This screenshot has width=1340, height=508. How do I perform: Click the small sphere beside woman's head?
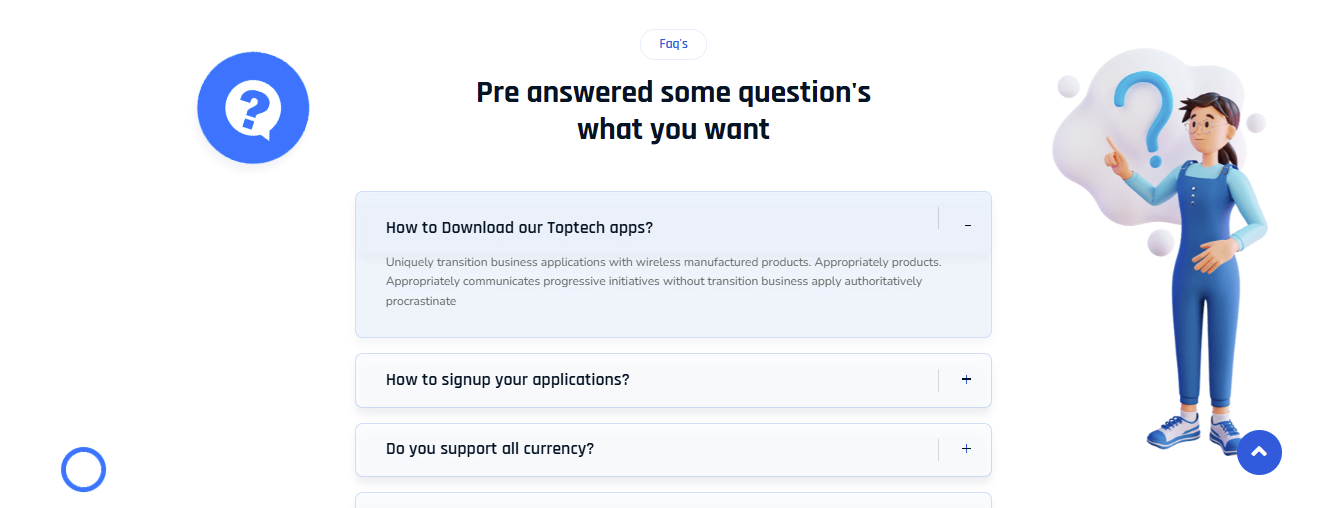(1256, 123)
